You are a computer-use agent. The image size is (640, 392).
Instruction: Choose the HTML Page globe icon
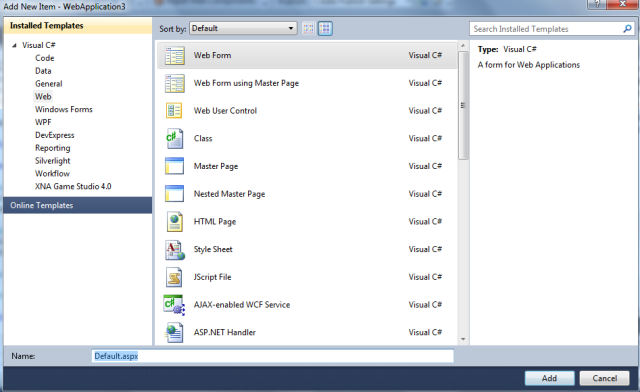click(x=174, y=222)
